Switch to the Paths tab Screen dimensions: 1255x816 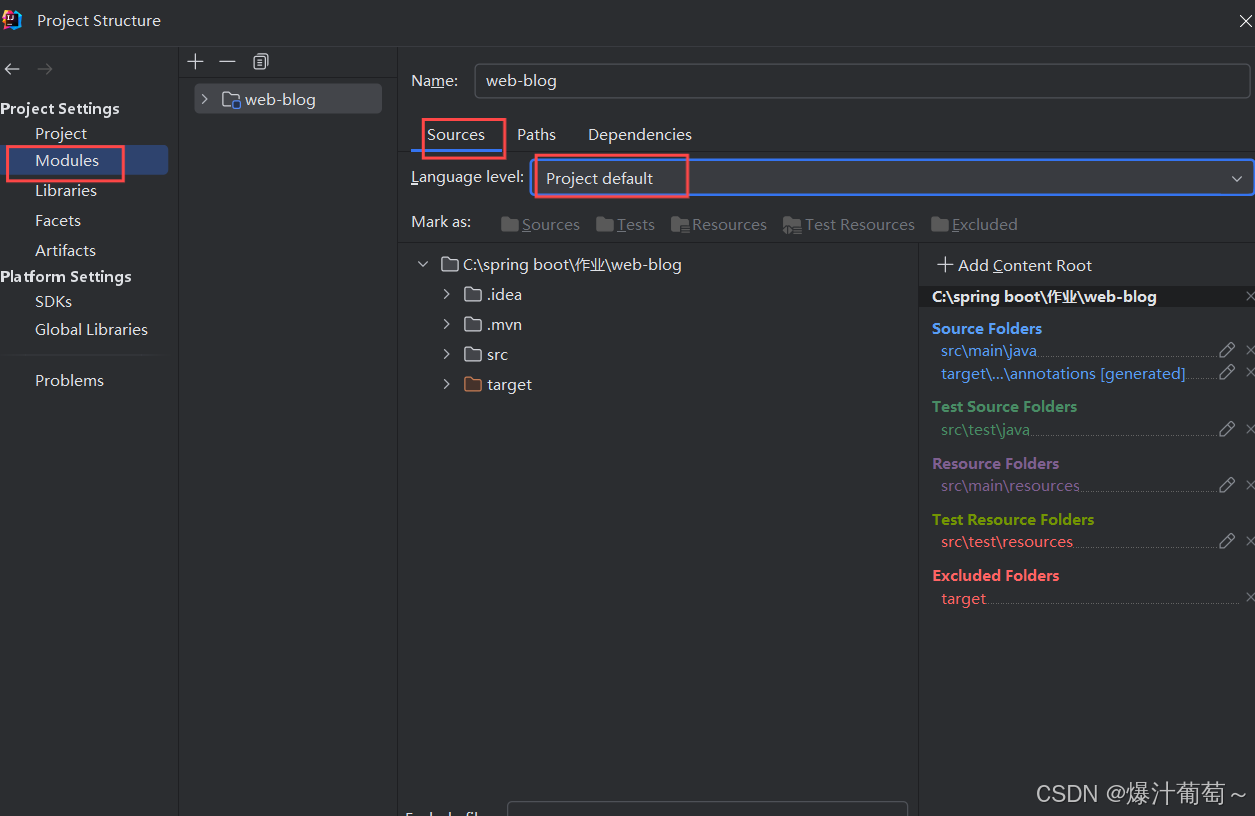(536, 135)
